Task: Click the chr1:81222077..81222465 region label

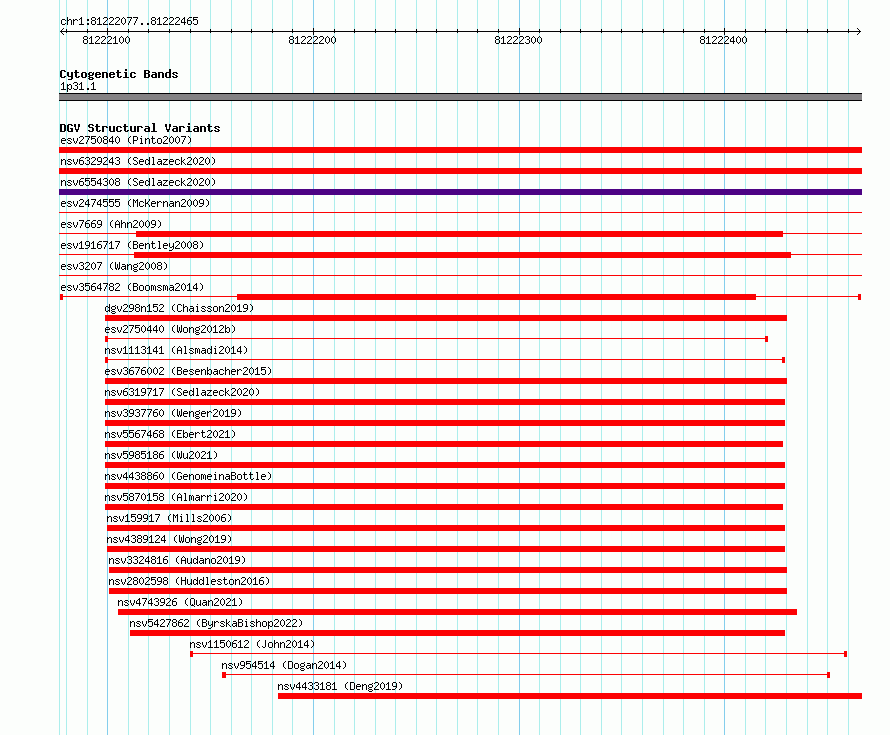Action: tap(129, 21)
